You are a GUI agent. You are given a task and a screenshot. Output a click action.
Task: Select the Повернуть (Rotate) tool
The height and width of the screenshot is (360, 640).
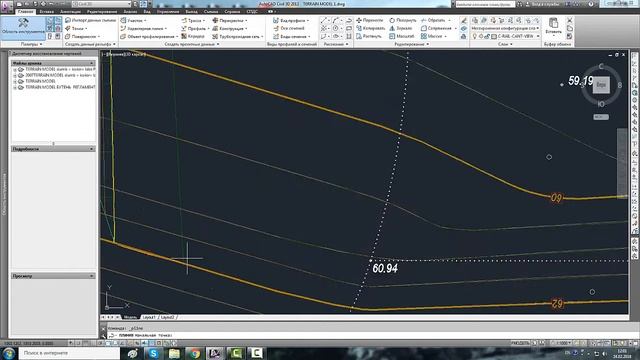(x=403, y=20)
